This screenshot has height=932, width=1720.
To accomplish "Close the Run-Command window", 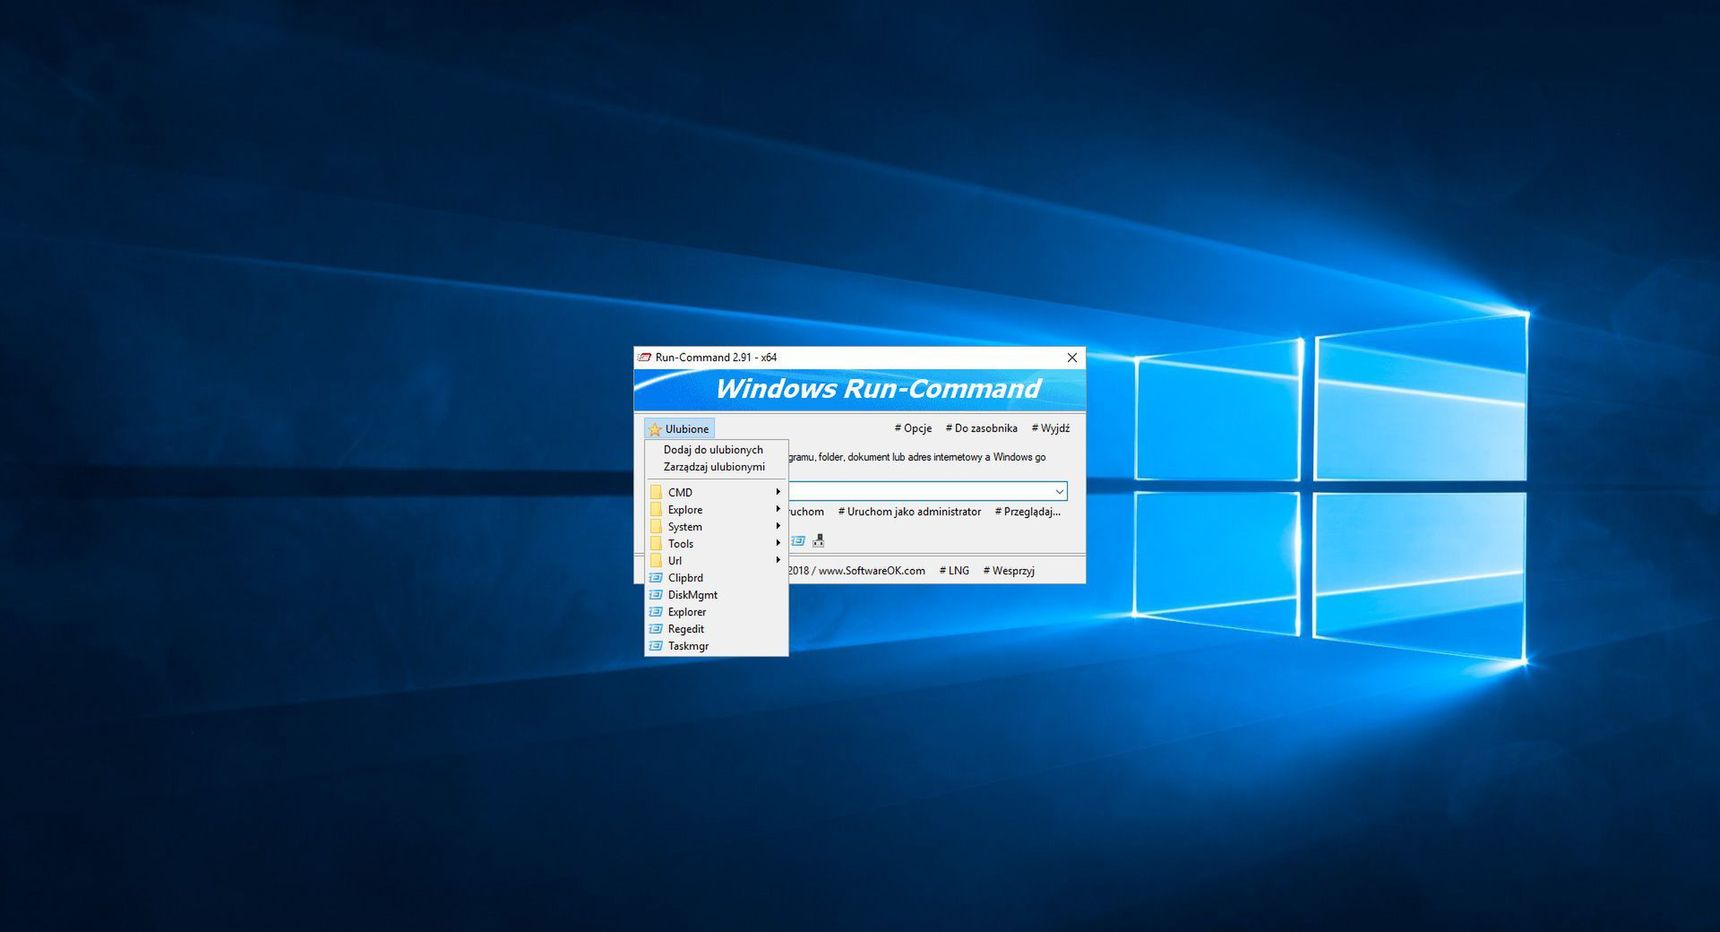I will pos(1072,358).
